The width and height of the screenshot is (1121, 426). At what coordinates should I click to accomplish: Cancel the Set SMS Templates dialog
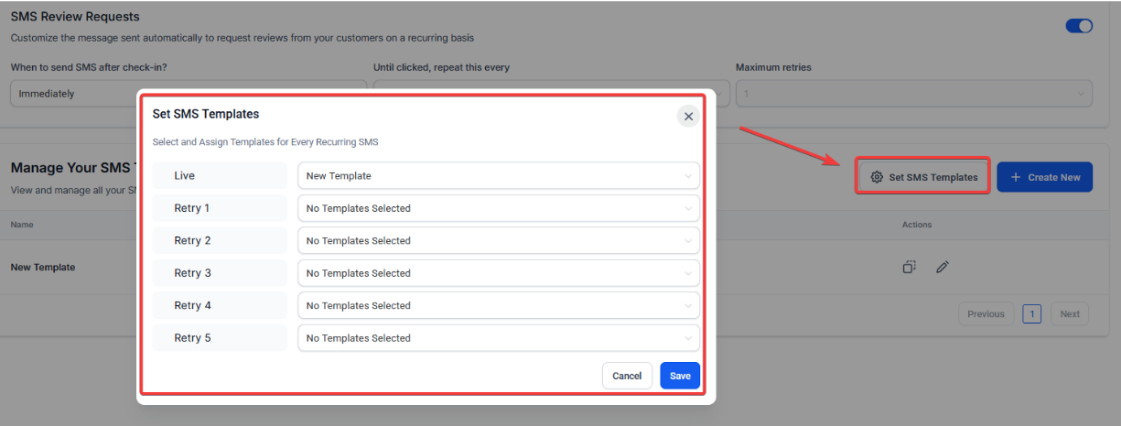click(627, 376)
